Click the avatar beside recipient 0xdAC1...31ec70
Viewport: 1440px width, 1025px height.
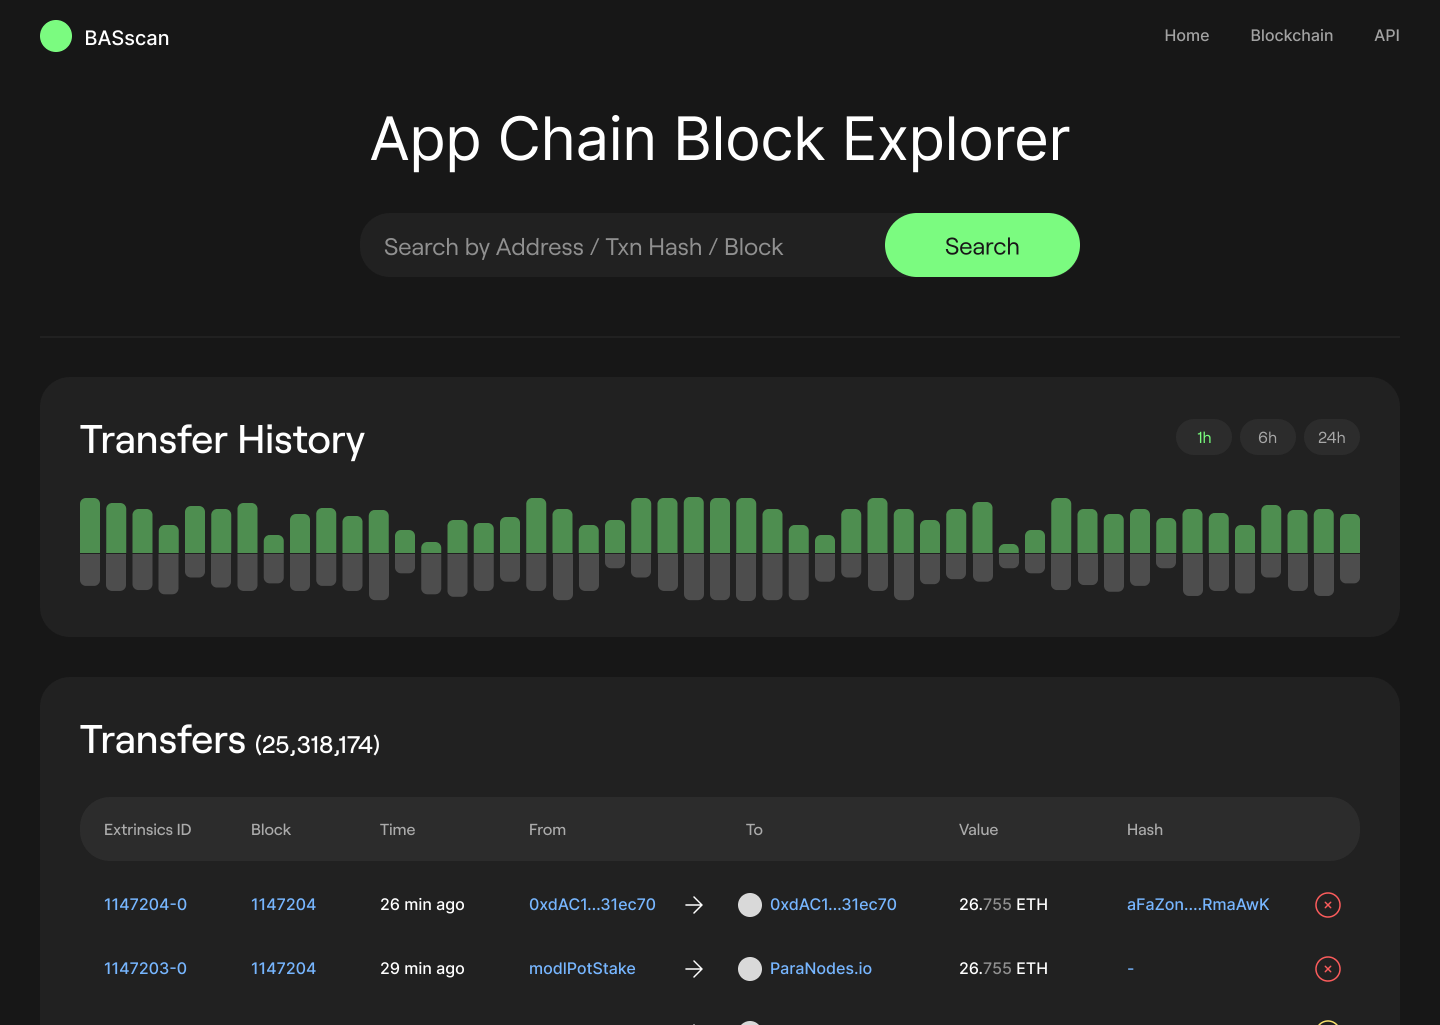point(750,905)
